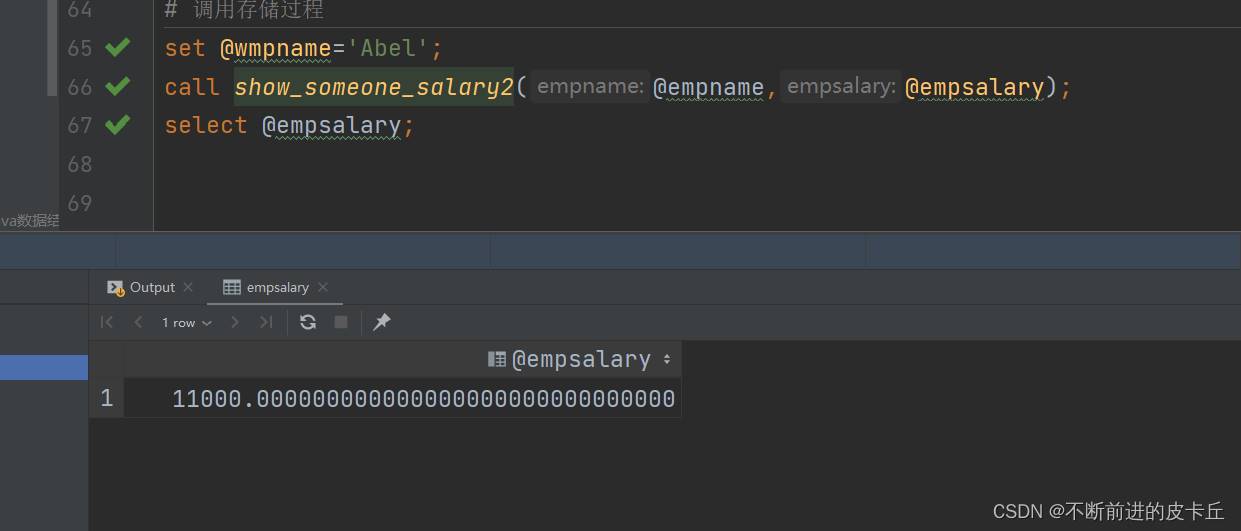The image size is (1241, 531).
Task: Jump to last page of results
Action: (x=265, y=322)
